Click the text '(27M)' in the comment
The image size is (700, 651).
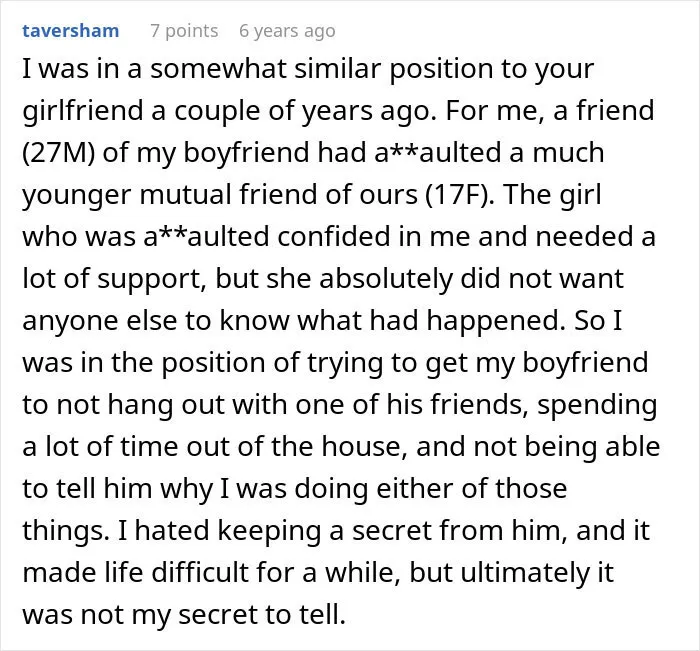pos(58,153)
